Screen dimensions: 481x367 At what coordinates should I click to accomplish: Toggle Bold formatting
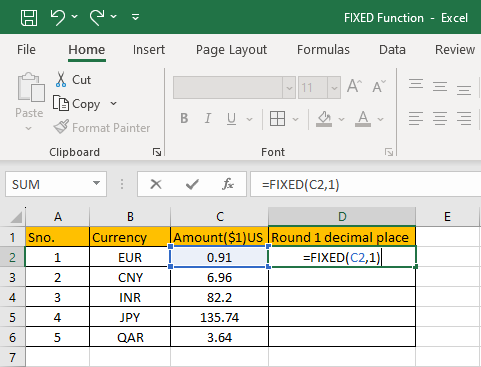click(184, 118)
